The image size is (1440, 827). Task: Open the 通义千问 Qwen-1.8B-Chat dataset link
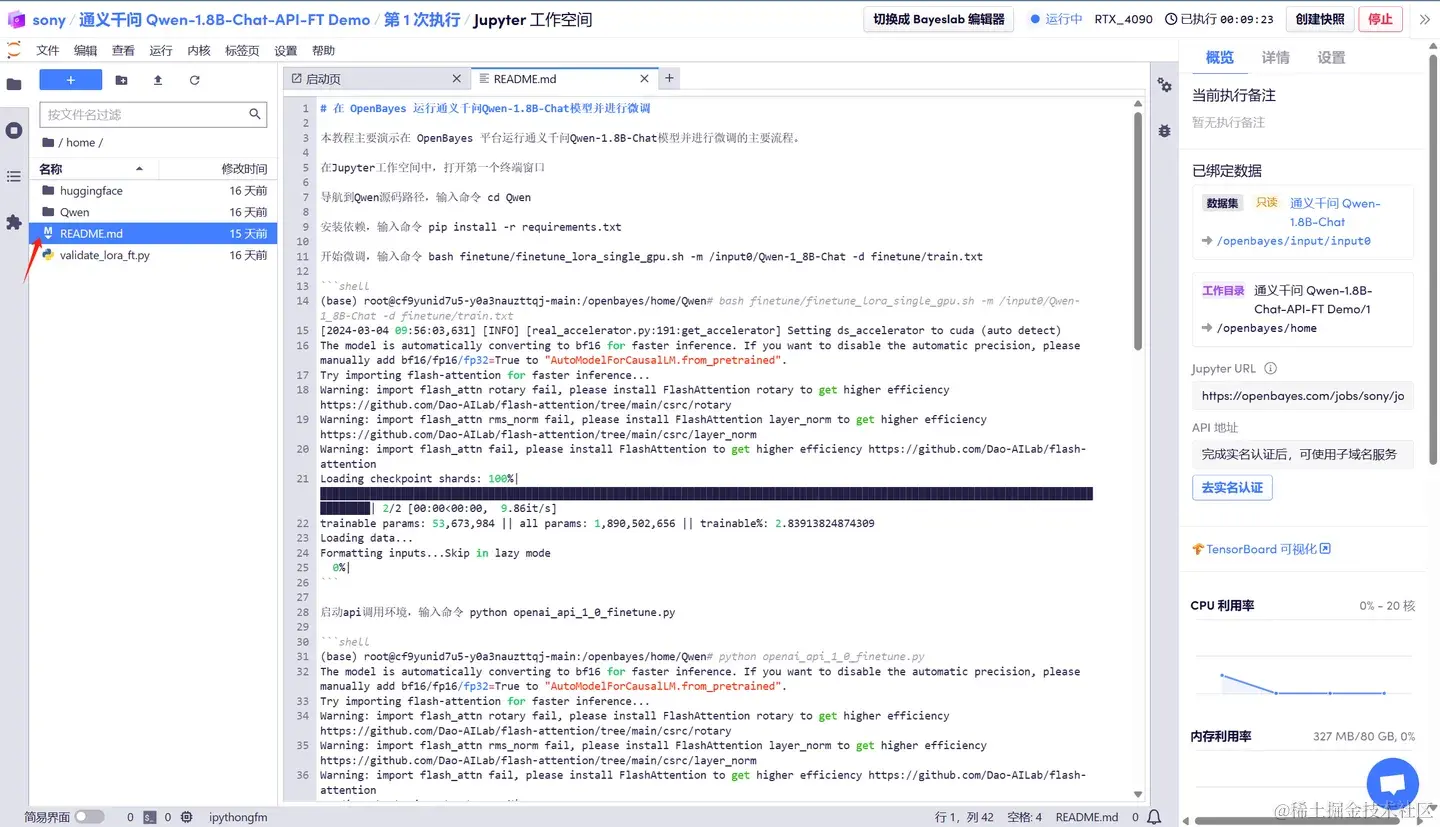1334,212
